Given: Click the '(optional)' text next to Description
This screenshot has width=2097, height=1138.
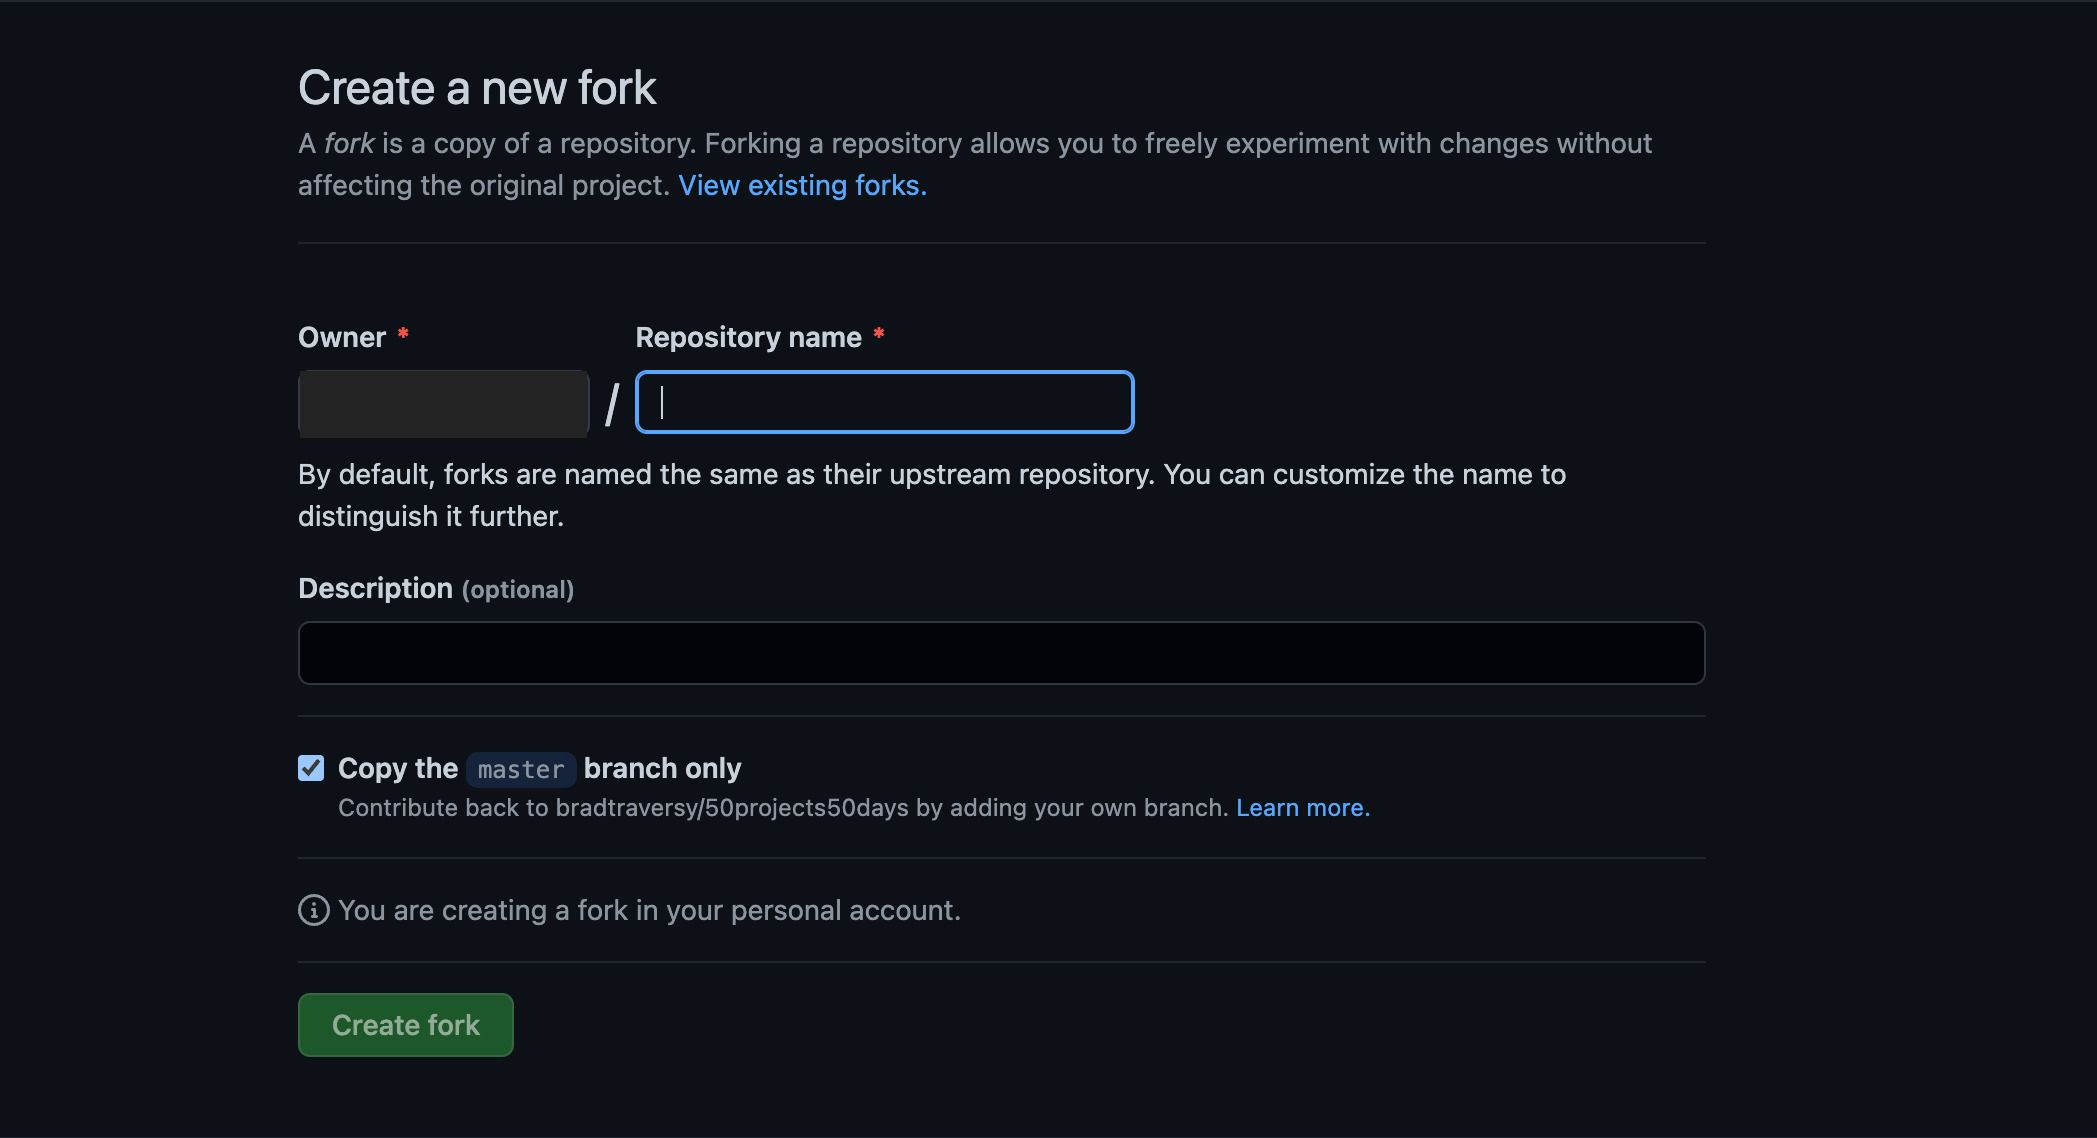Looking at the screenshot, I should [518, 590].
